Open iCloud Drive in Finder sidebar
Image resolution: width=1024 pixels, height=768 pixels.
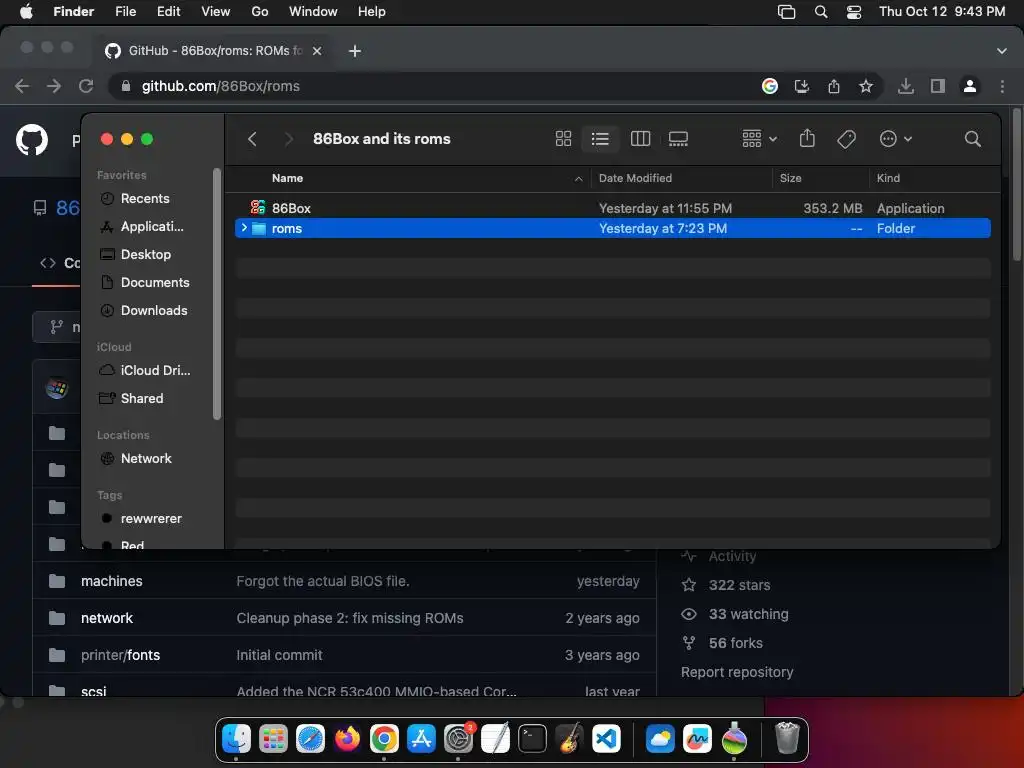(x=155, y=370)
